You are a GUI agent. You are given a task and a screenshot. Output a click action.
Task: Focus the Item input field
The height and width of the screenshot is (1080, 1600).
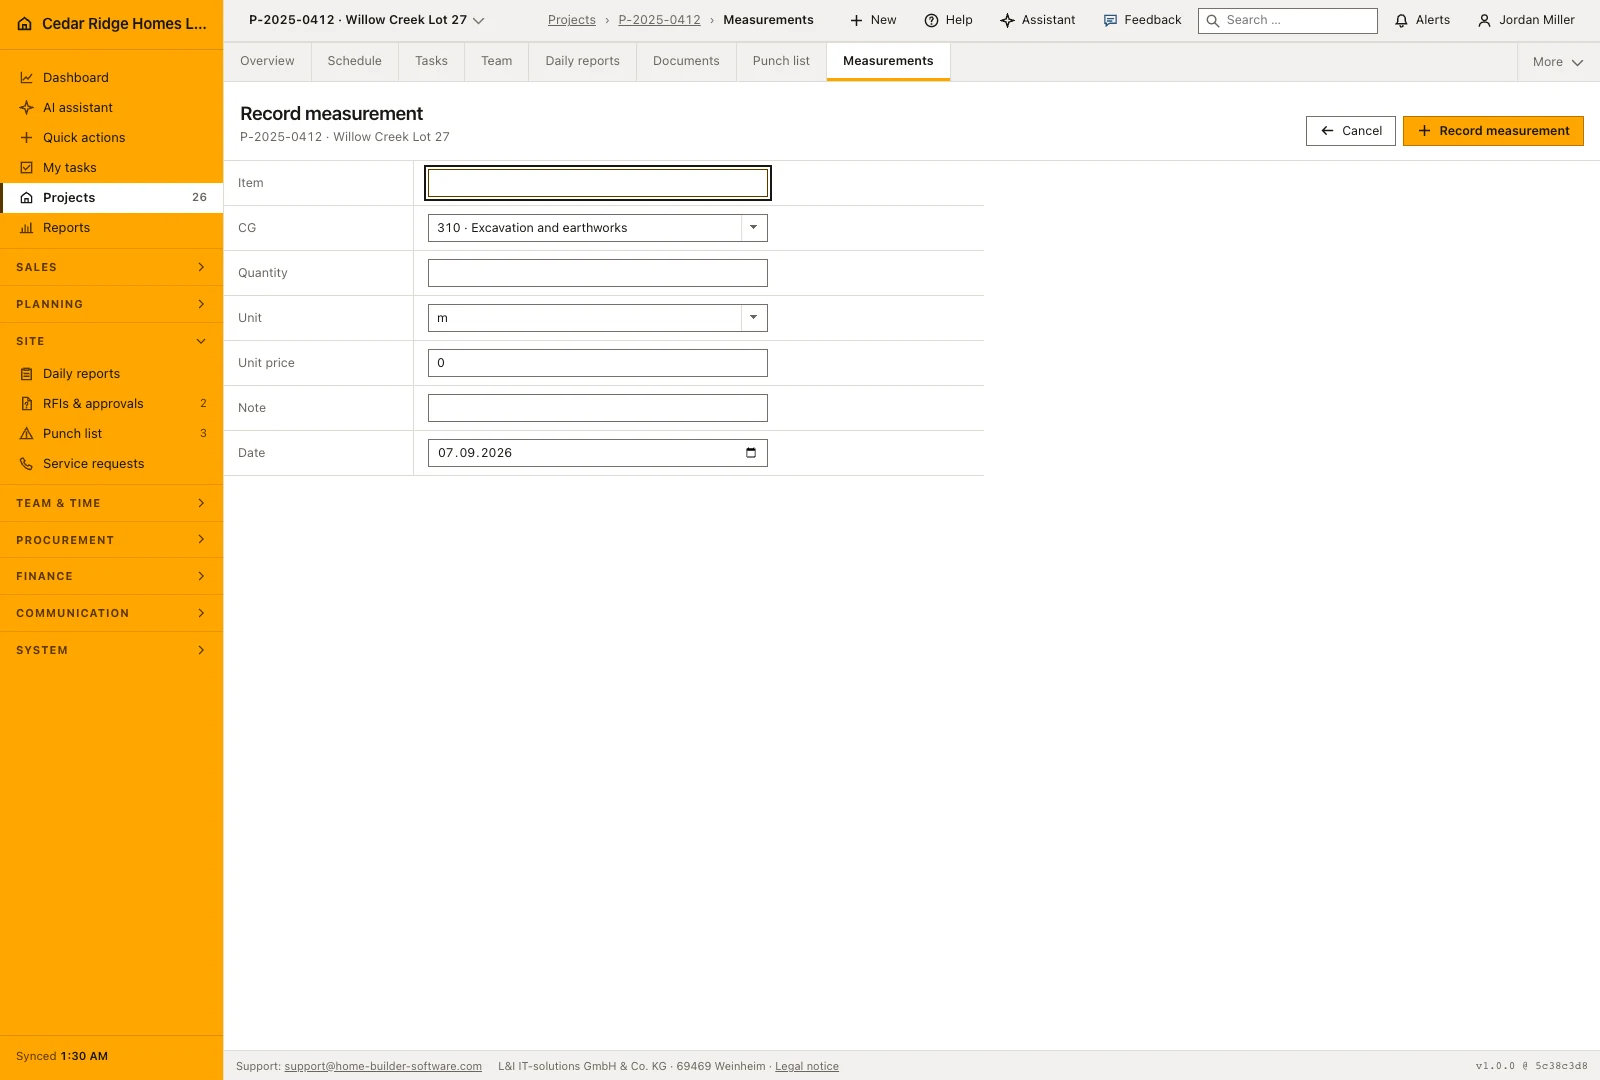tap(598, 183)
